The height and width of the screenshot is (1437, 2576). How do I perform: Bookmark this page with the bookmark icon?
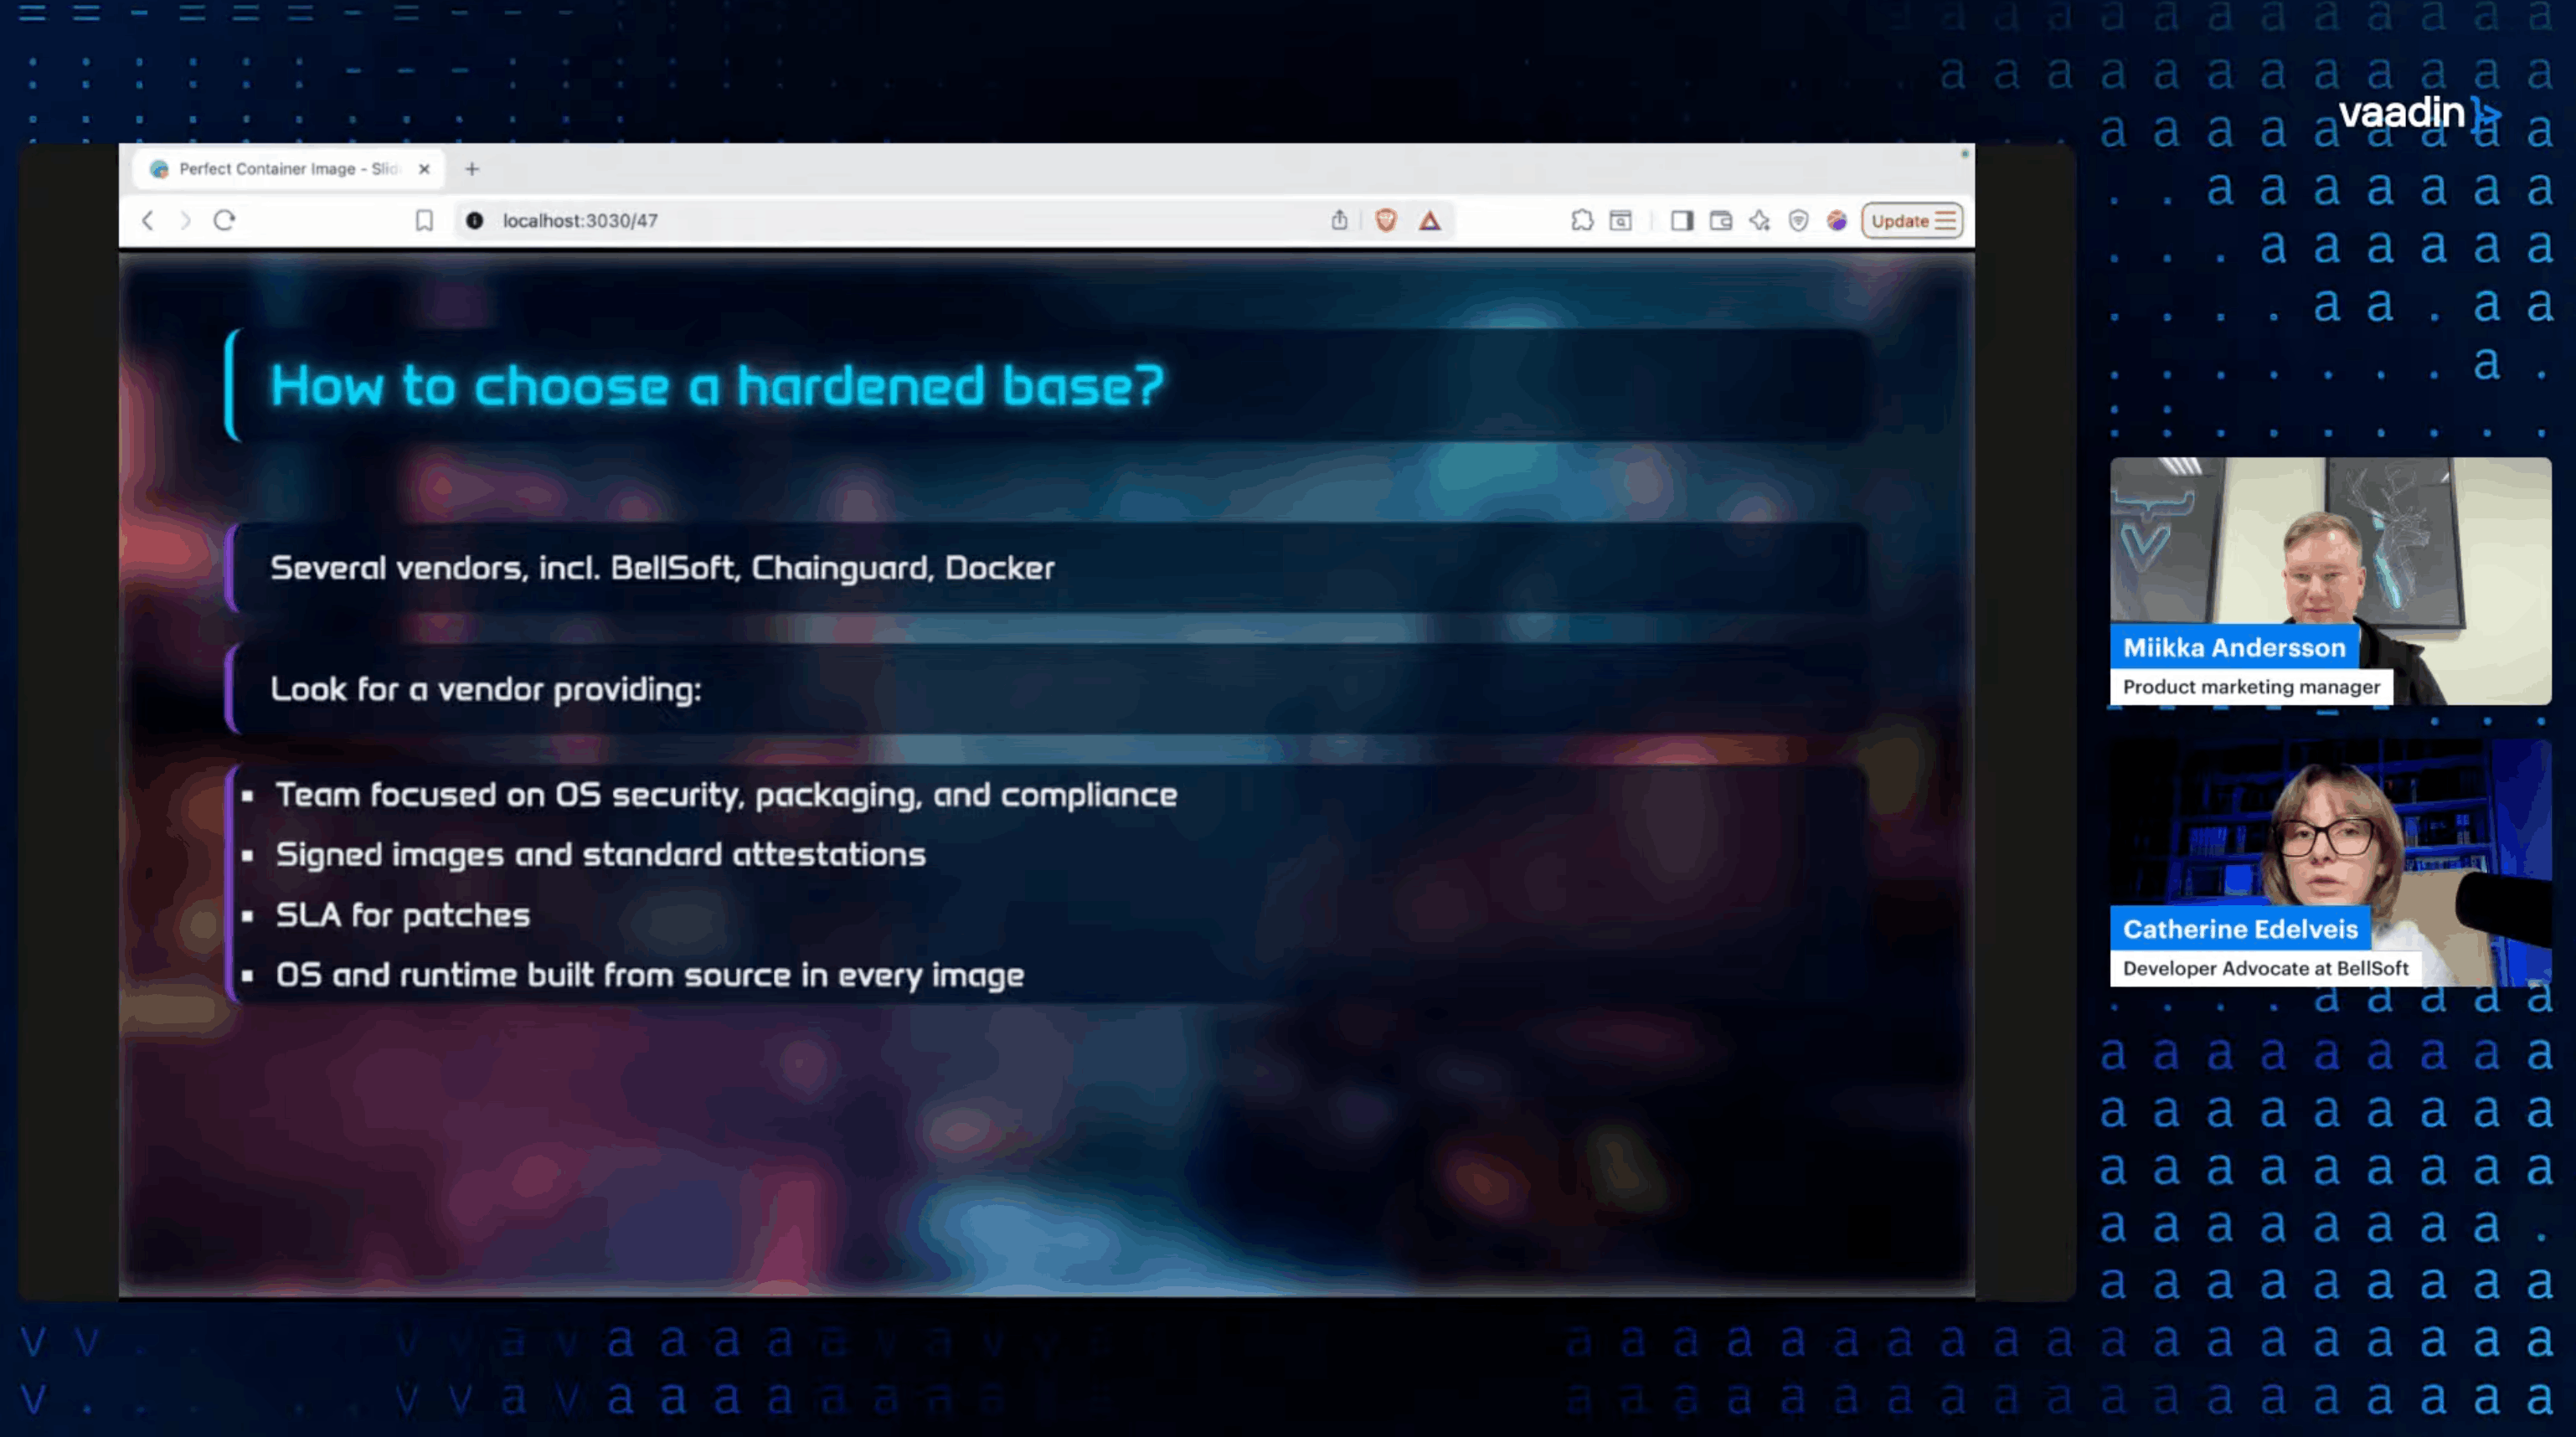424,220
